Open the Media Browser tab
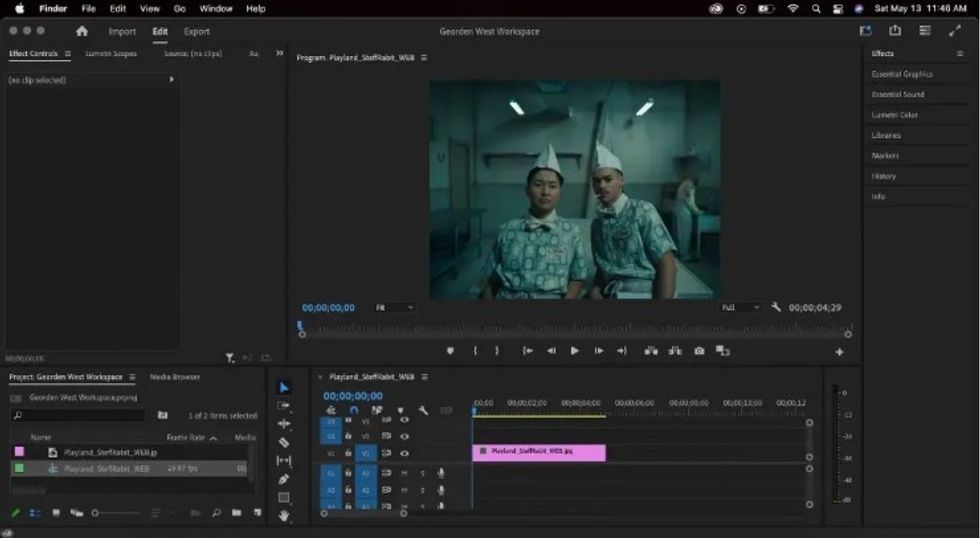Viewport: 980px width, 538px height. point(175,377)
